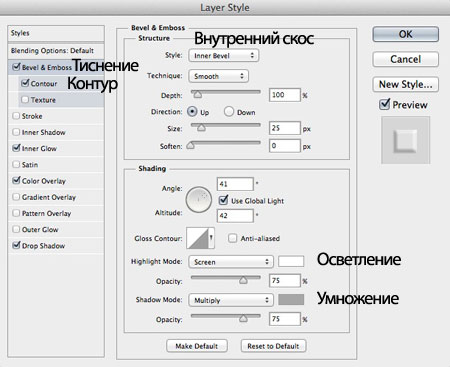The image size is (450, 367).
Task: Select the Stroke style label
Action: point(32,116)
